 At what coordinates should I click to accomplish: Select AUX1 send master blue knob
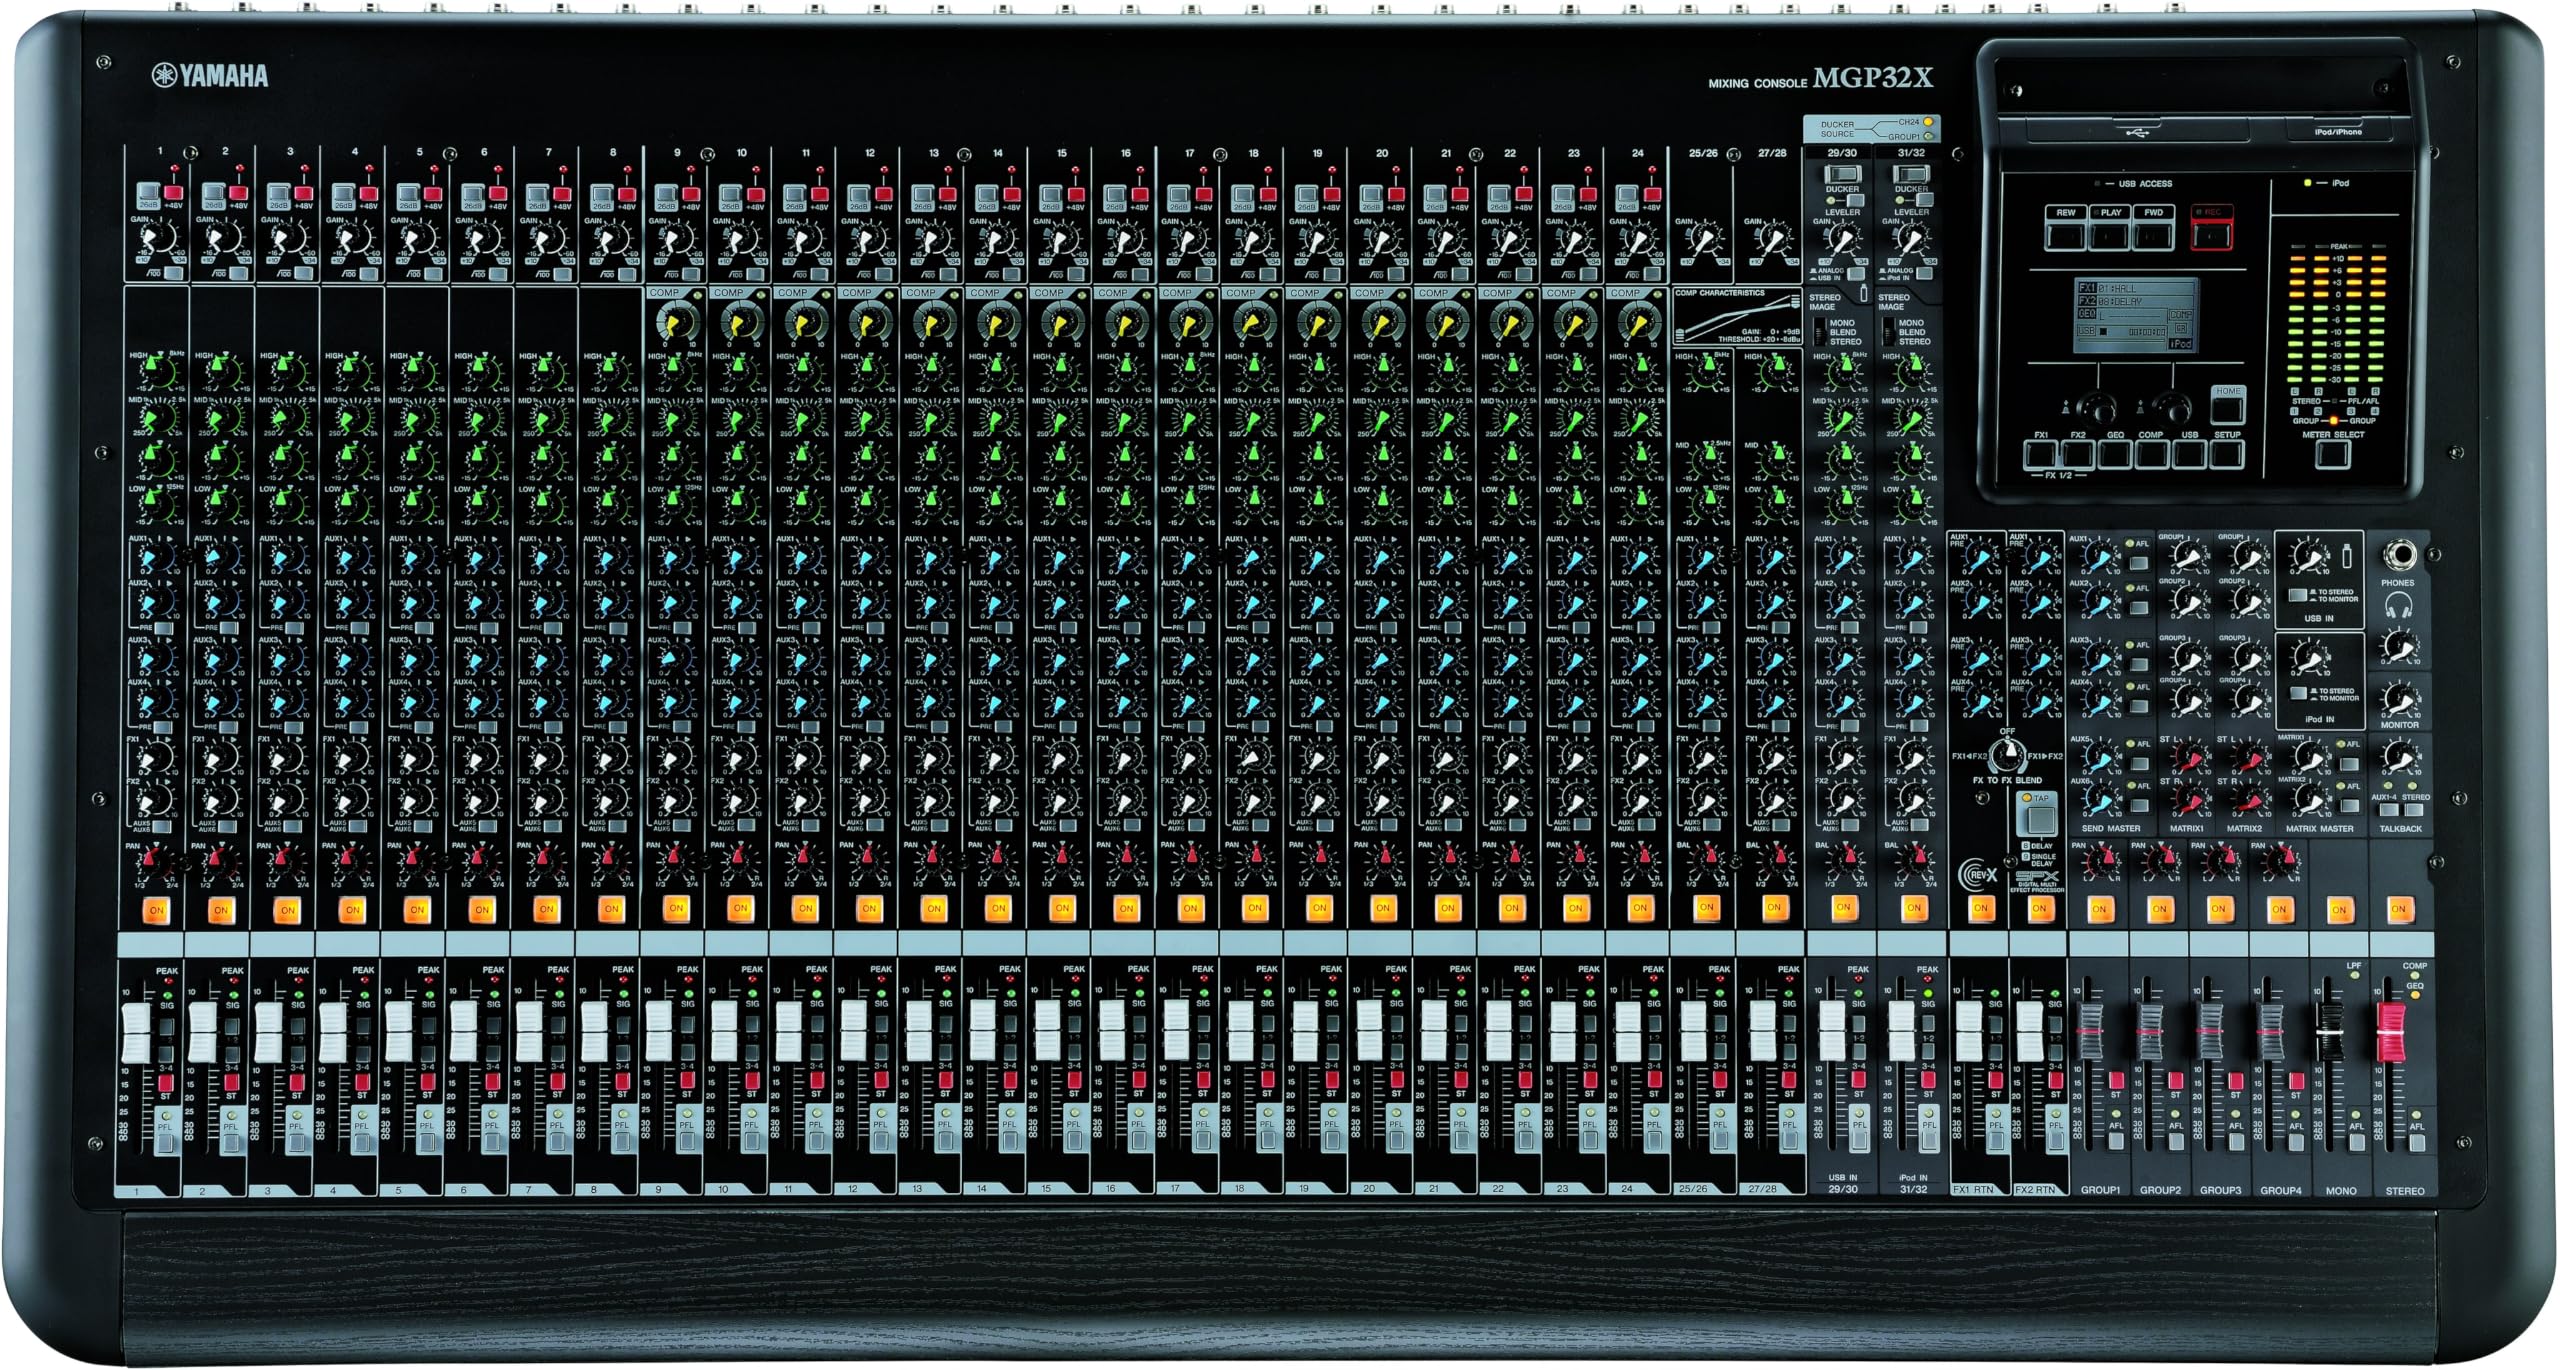2099,557
